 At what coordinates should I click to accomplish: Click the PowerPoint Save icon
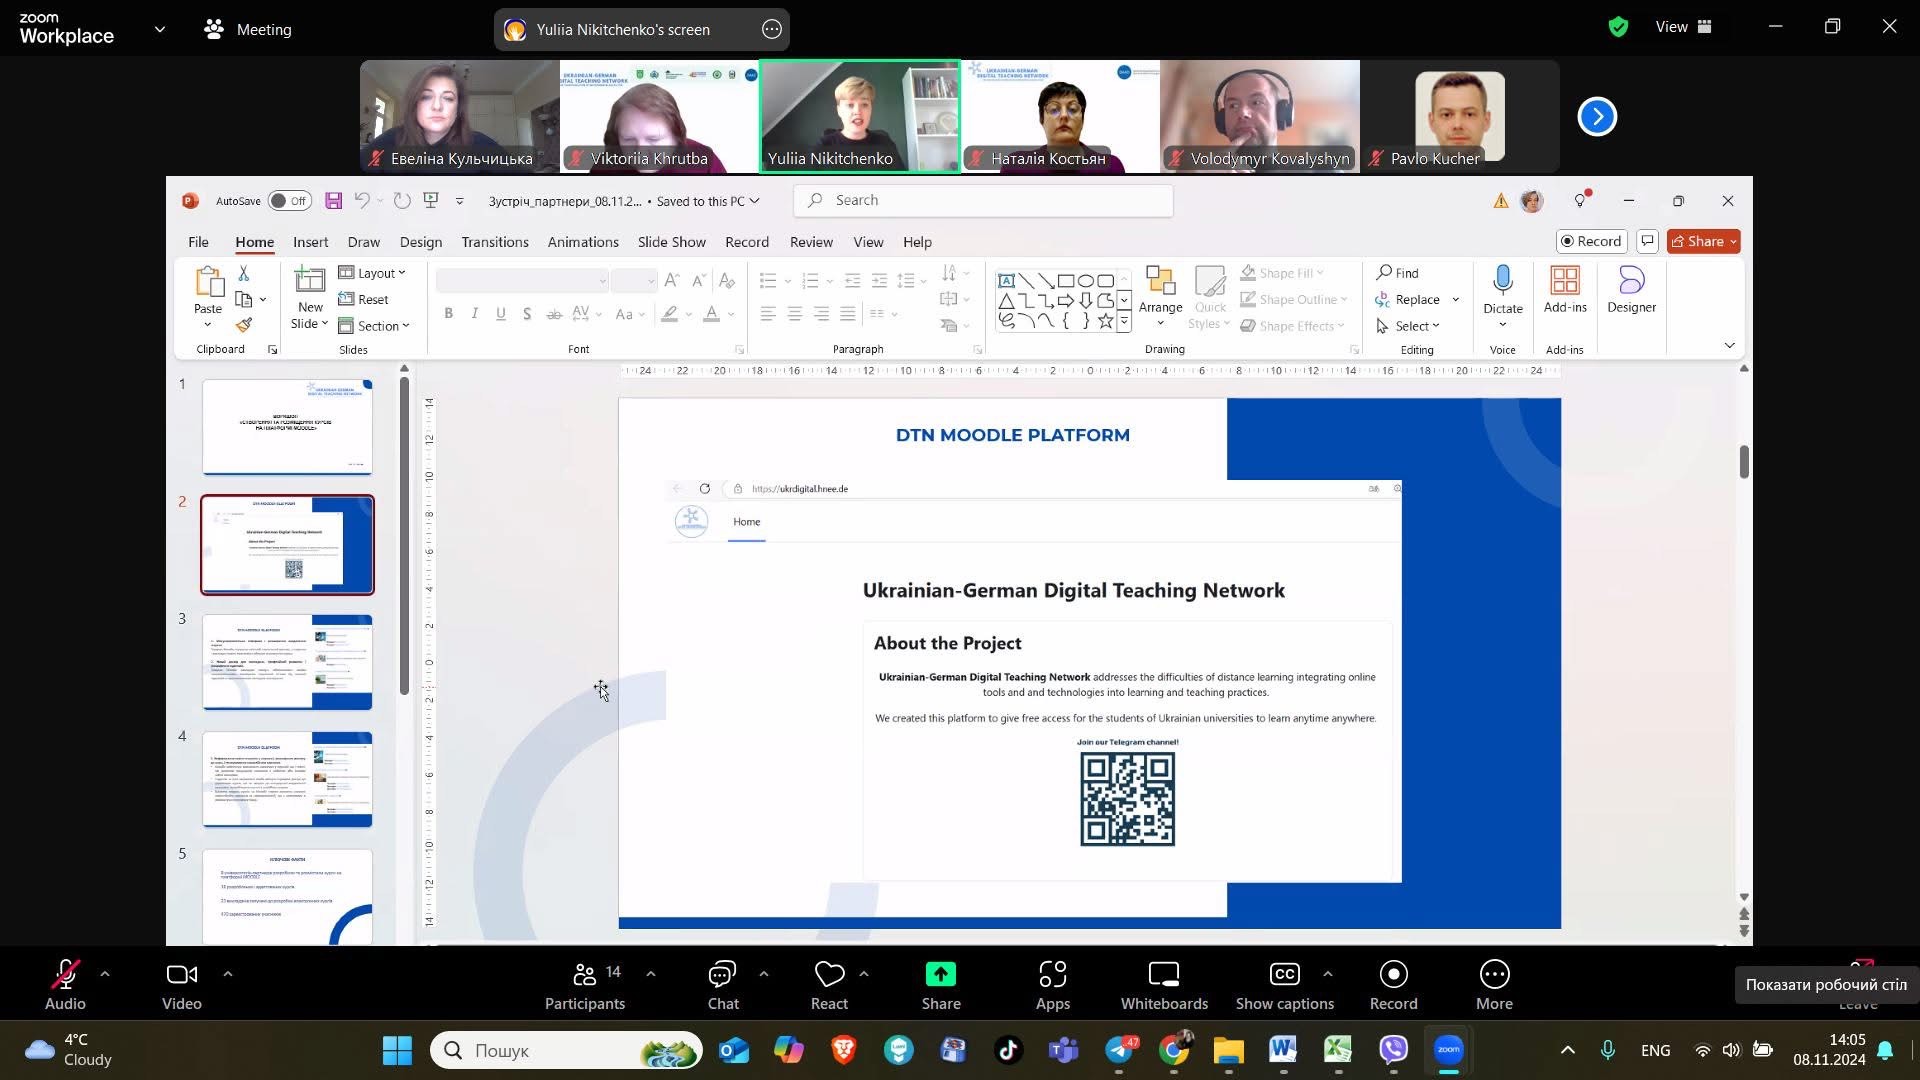(x=334, y=201)
